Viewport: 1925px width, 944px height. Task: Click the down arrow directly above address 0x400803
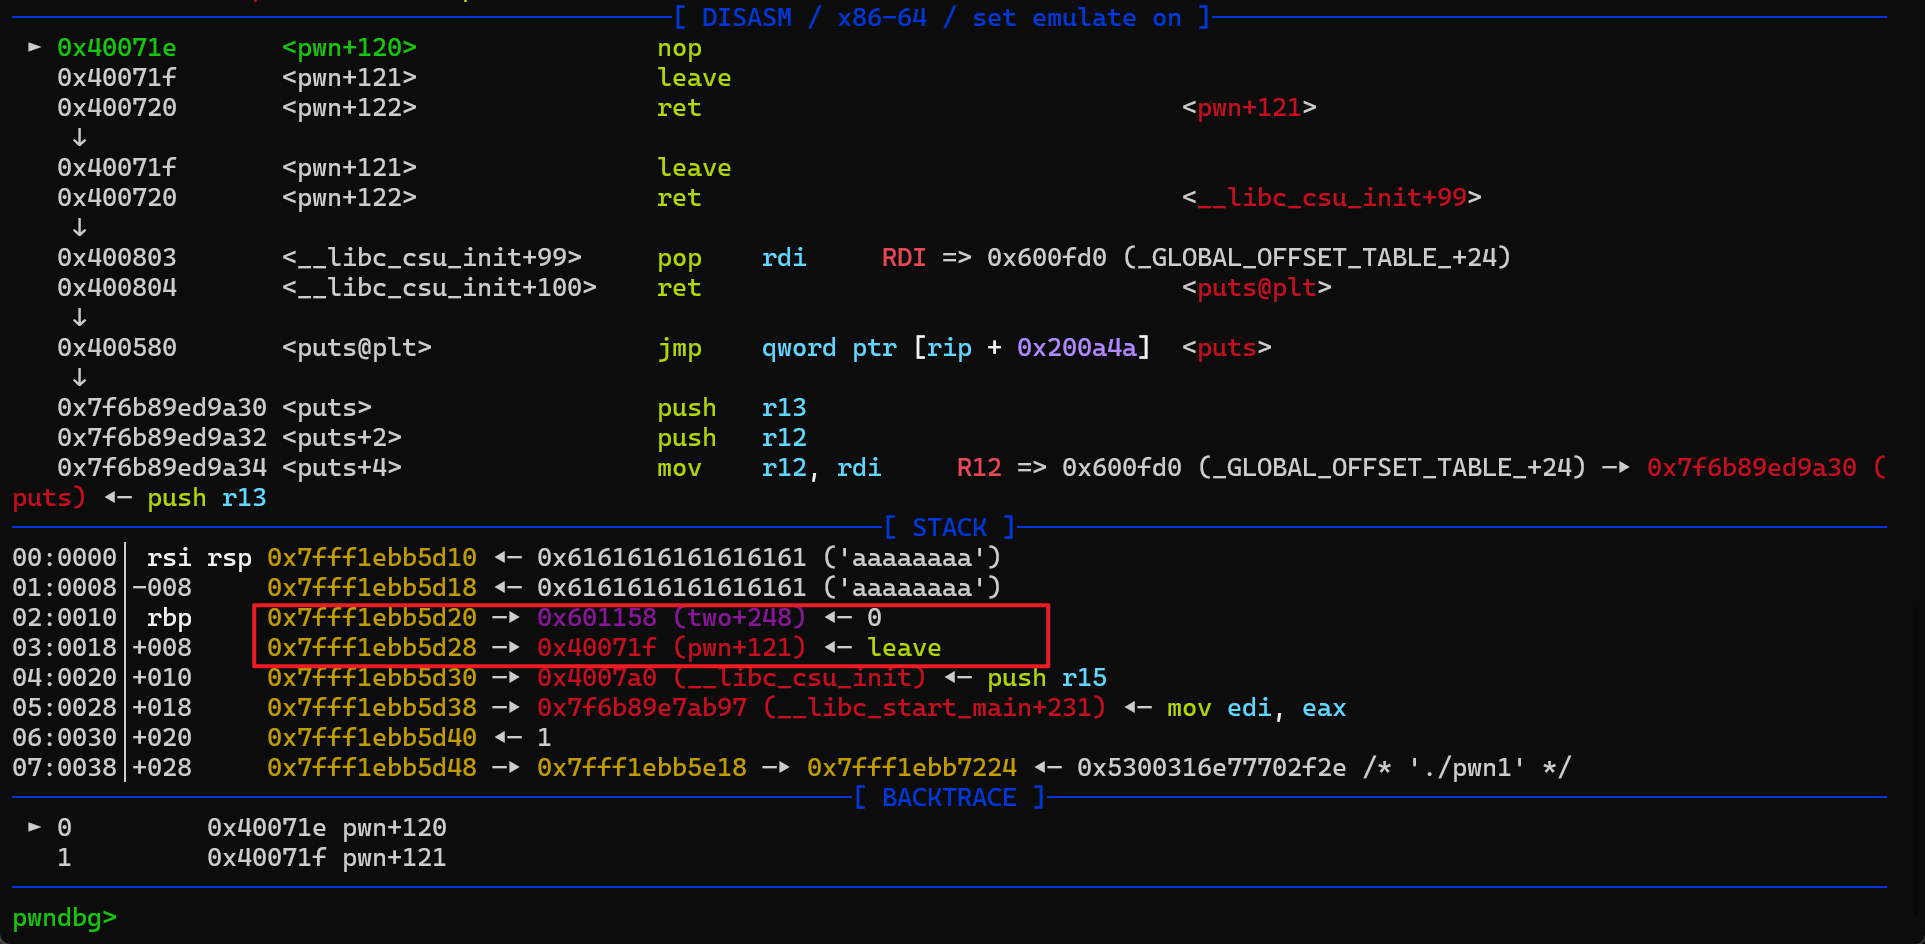[79, 228]
